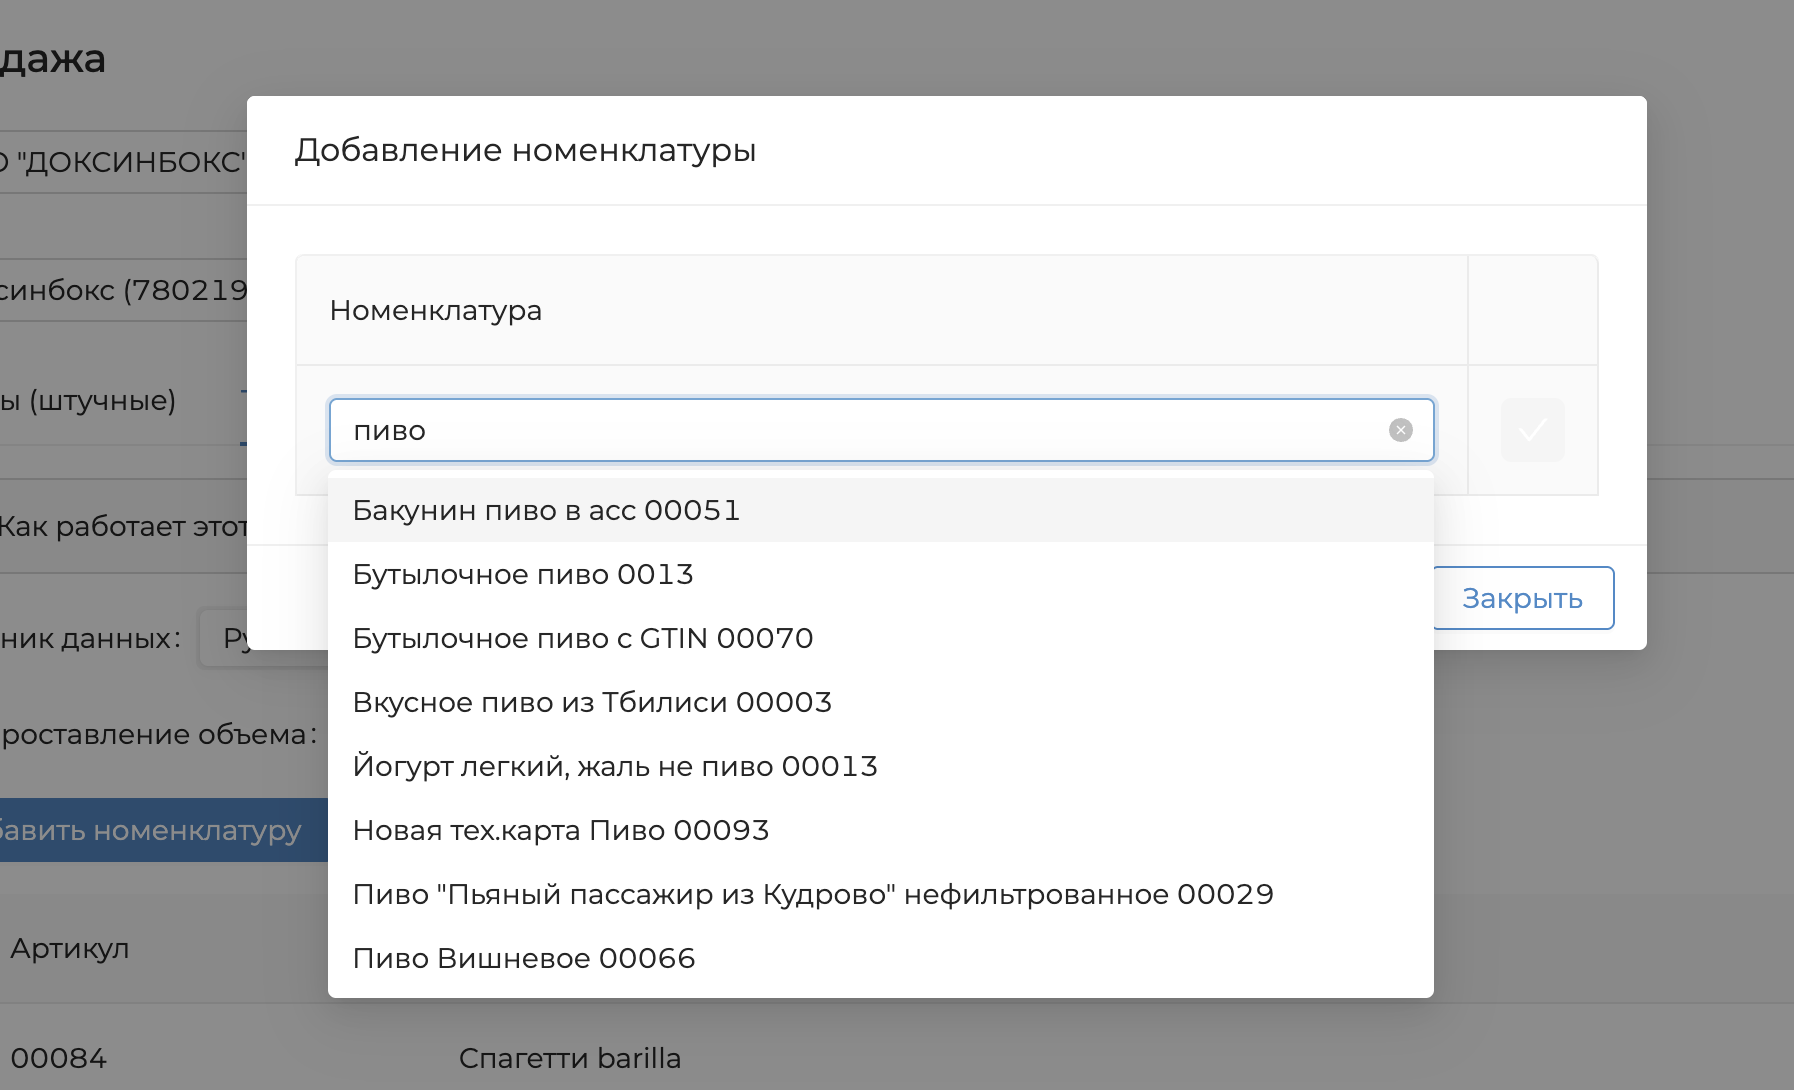1794x1090 pixels.
Task: Click the checkmark confirm button
Action: pyautogui.click(x=1532, y=430)
